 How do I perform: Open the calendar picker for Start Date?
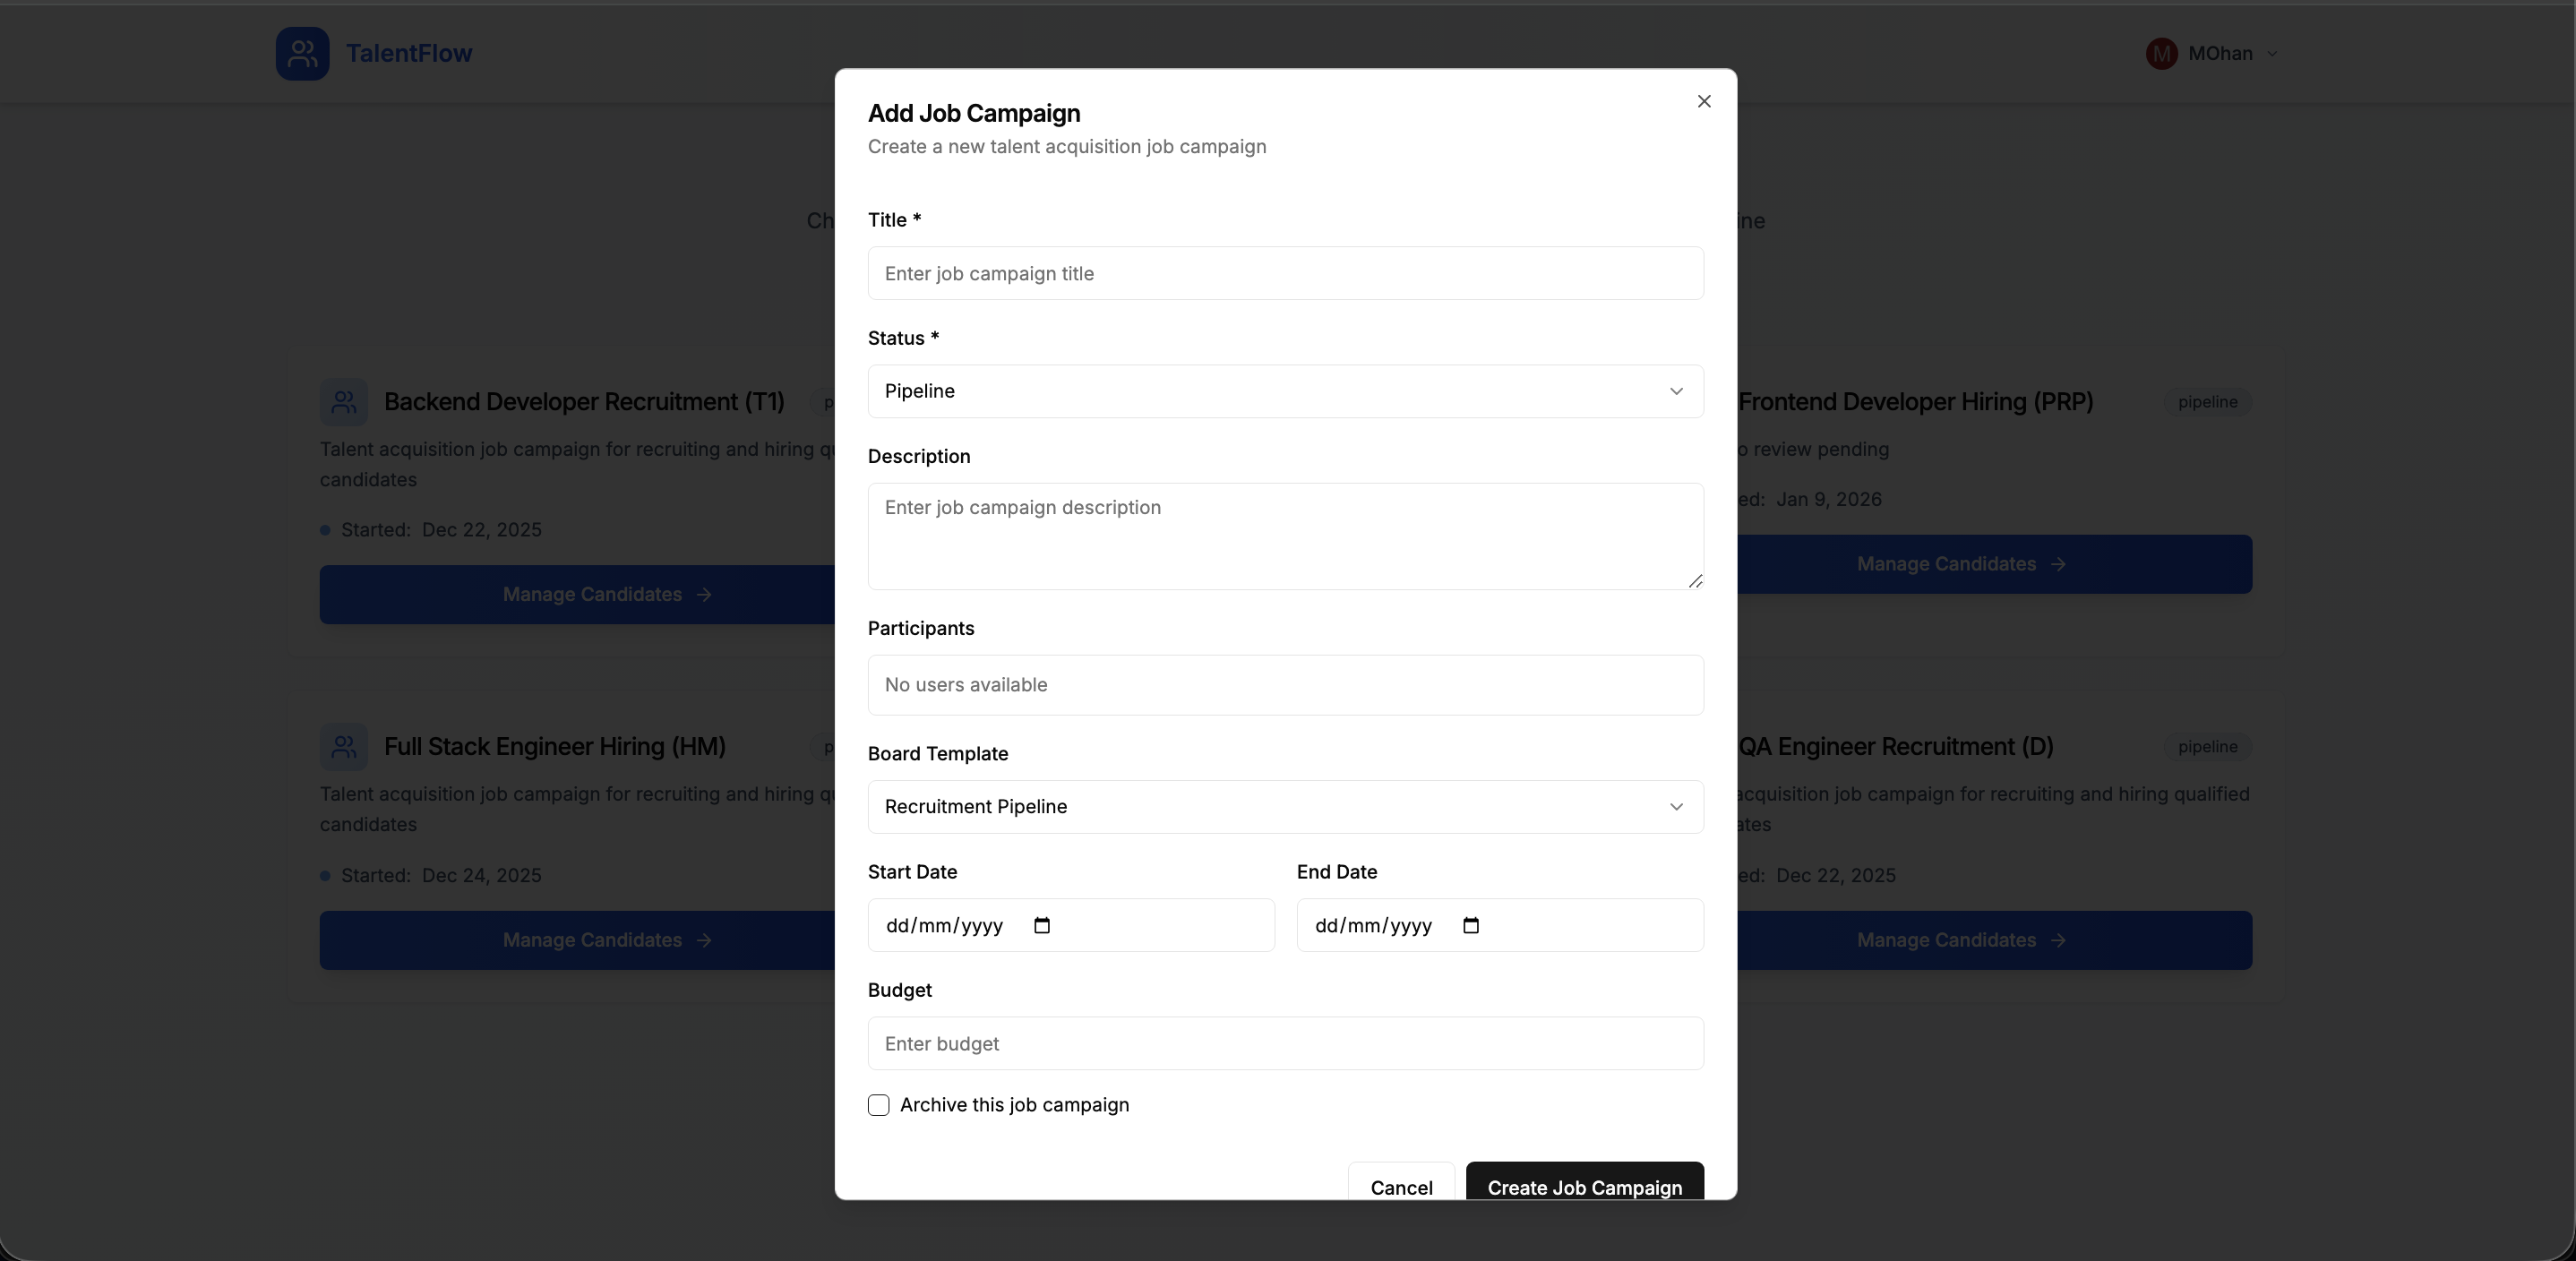(x=1042, y=925)
